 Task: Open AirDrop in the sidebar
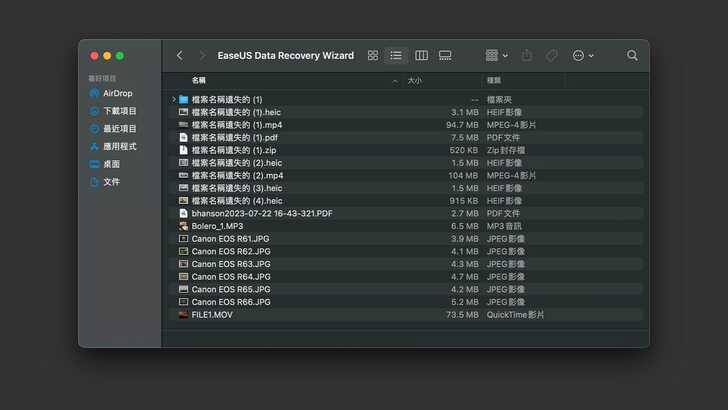click(117, 93)
